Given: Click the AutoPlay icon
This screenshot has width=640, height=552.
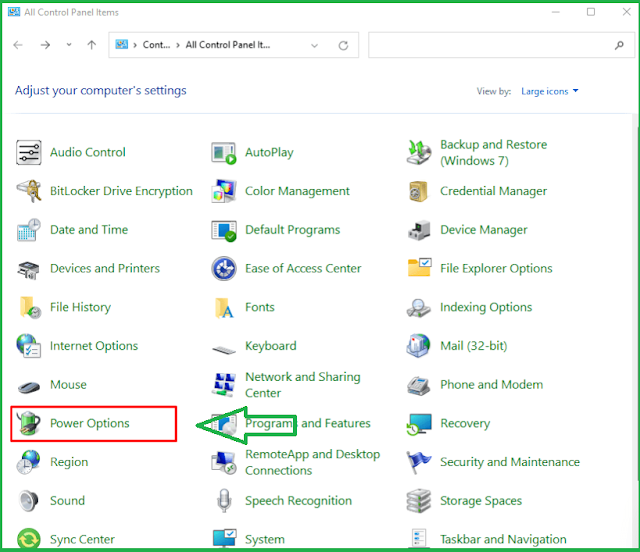Looking at the screenshot, I should 224,153.
